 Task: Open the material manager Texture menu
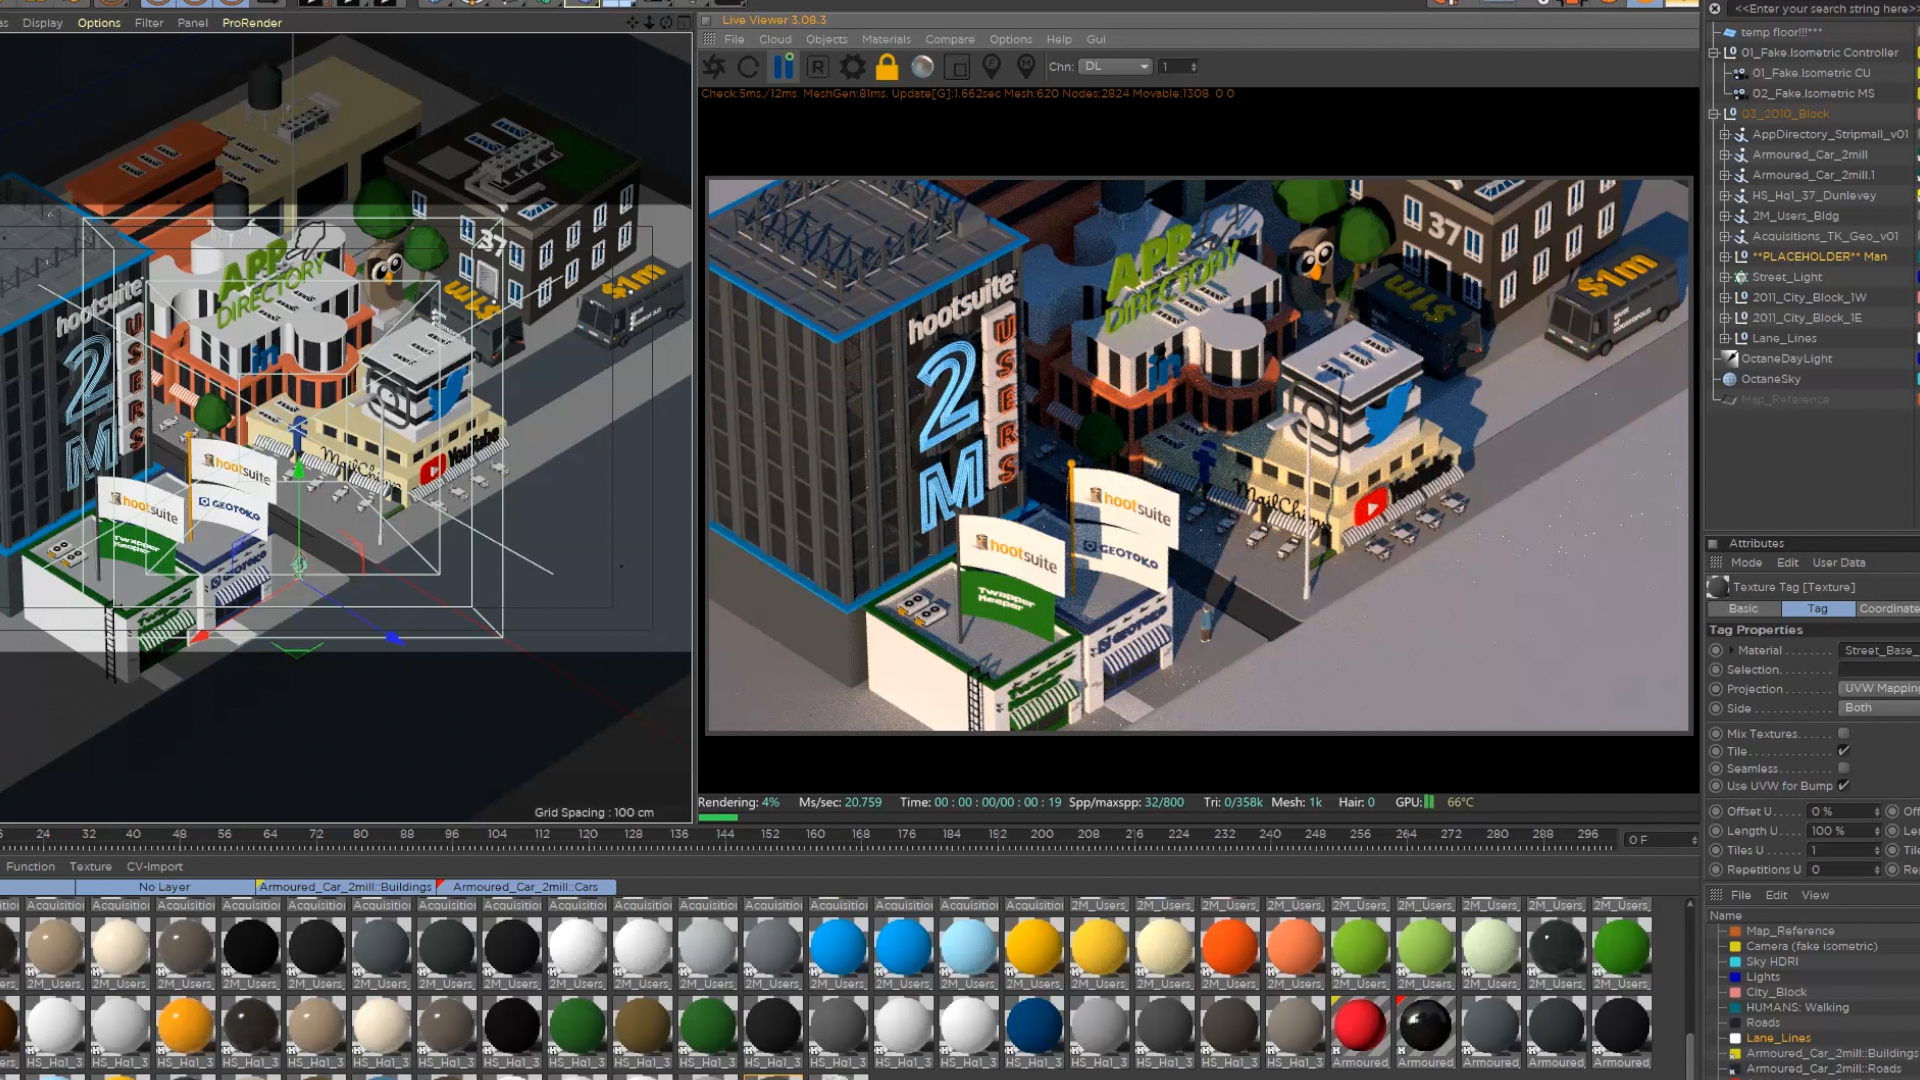click(90, 867)
